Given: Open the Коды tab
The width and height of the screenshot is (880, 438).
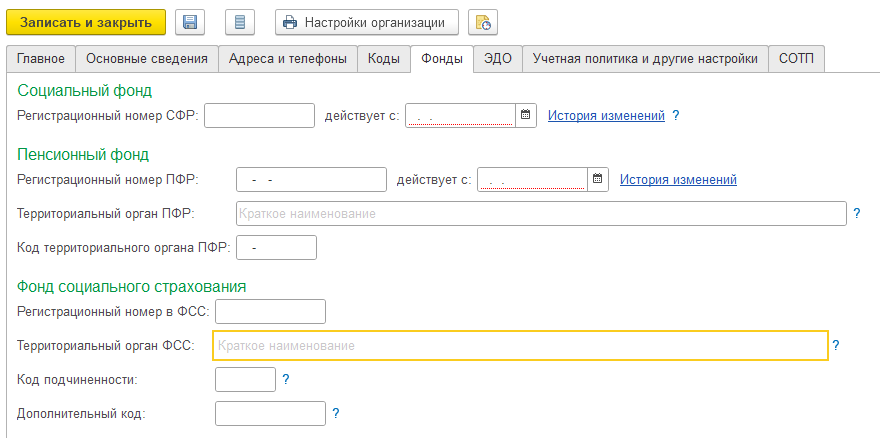Looking at the screenshot, I should [384, 59].
